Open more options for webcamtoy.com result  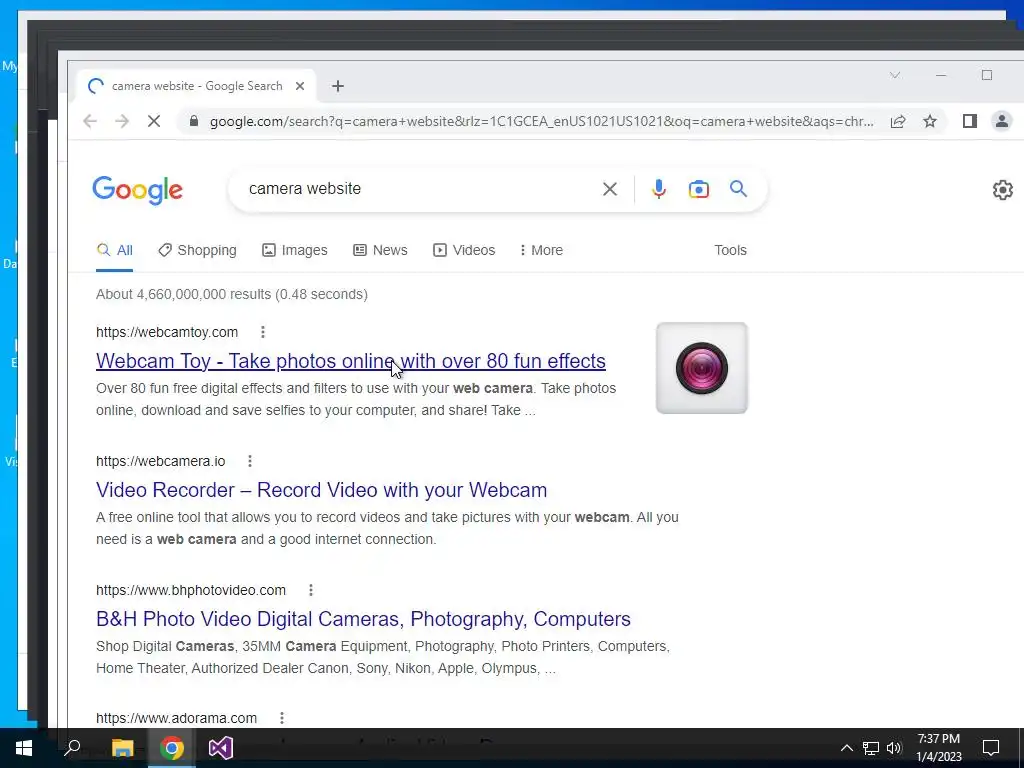click(x=263, y=332)
